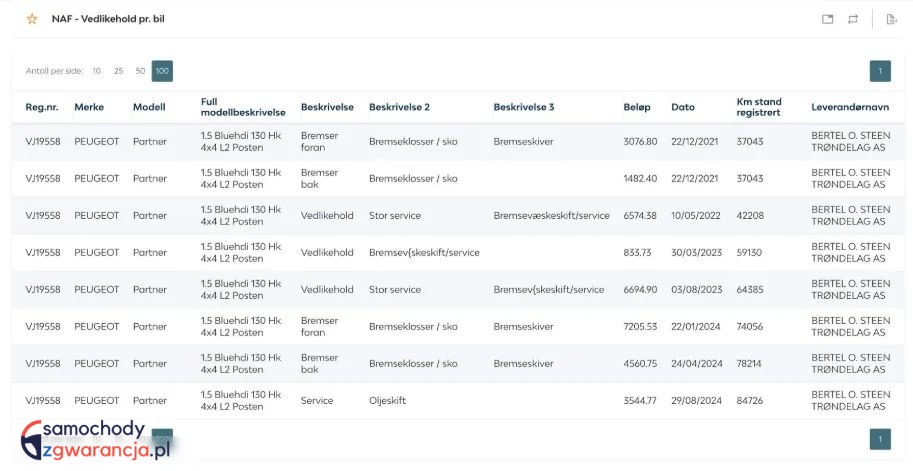Click Bremser foran in 3076.80 row
Screen dimensions: 913x471
pos(319,141)
